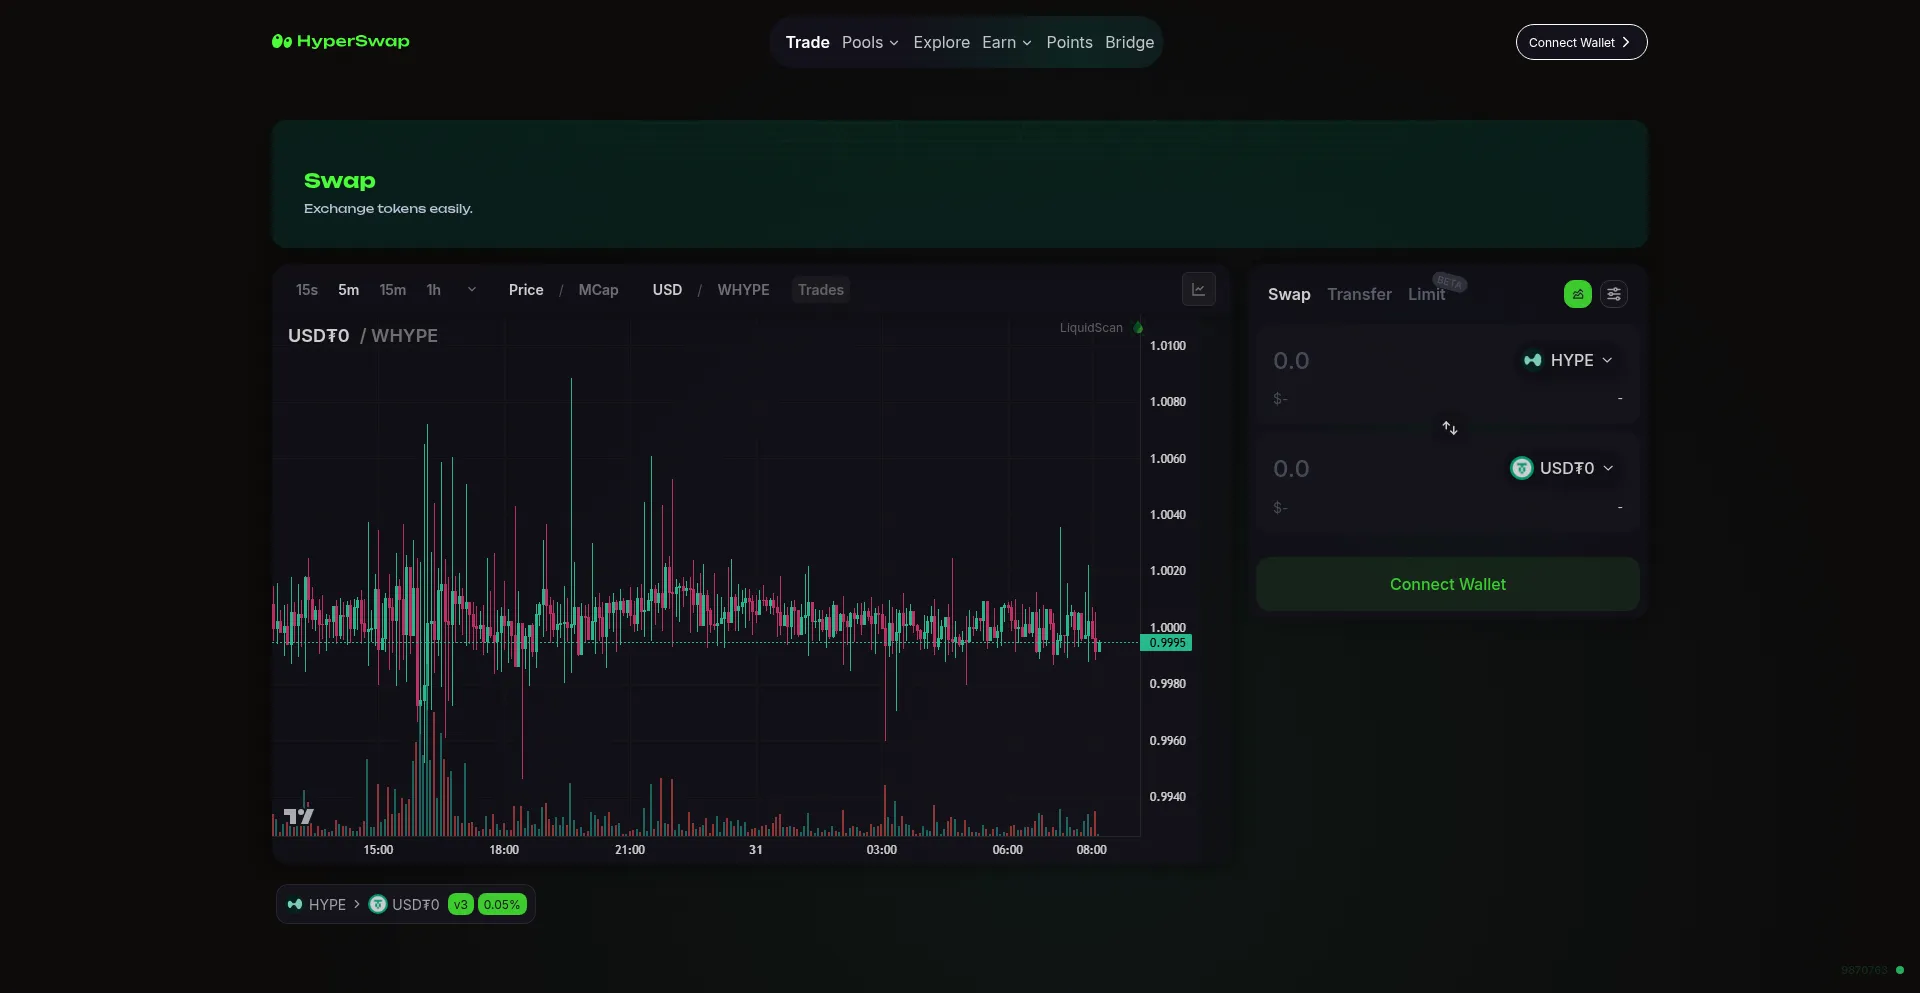Open the USD₮0 token selector
1920x993 pixels.
tap(1561, 468)
